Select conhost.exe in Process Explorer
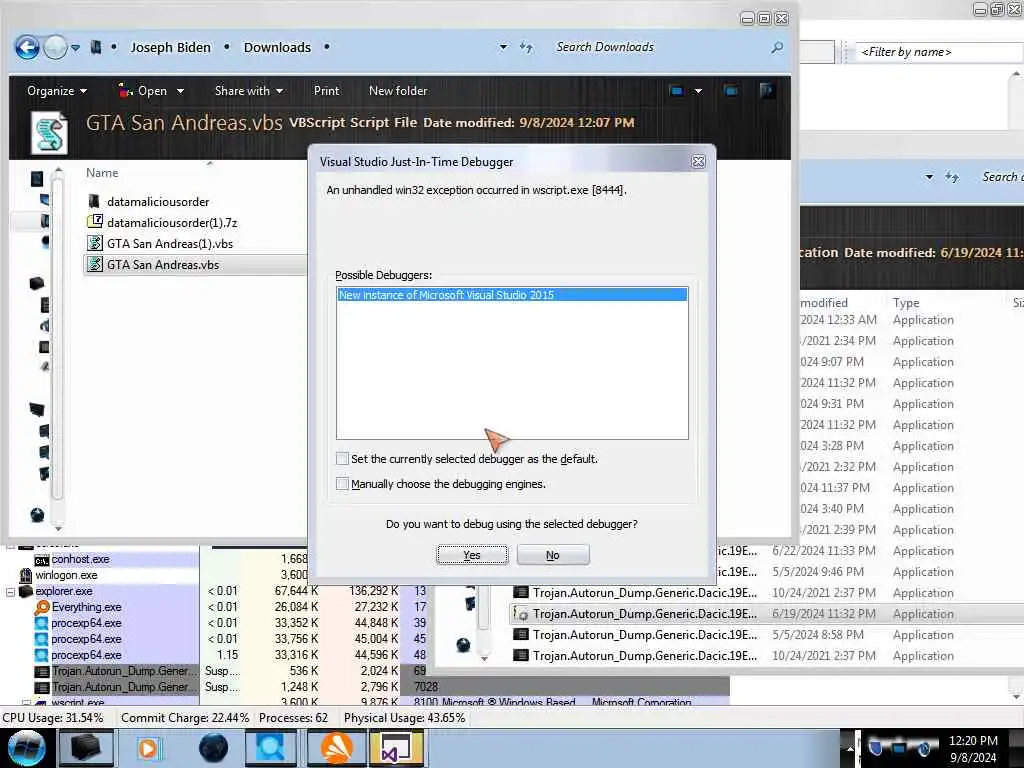This screenshot has width=1024, height=768. click(80, 559)
